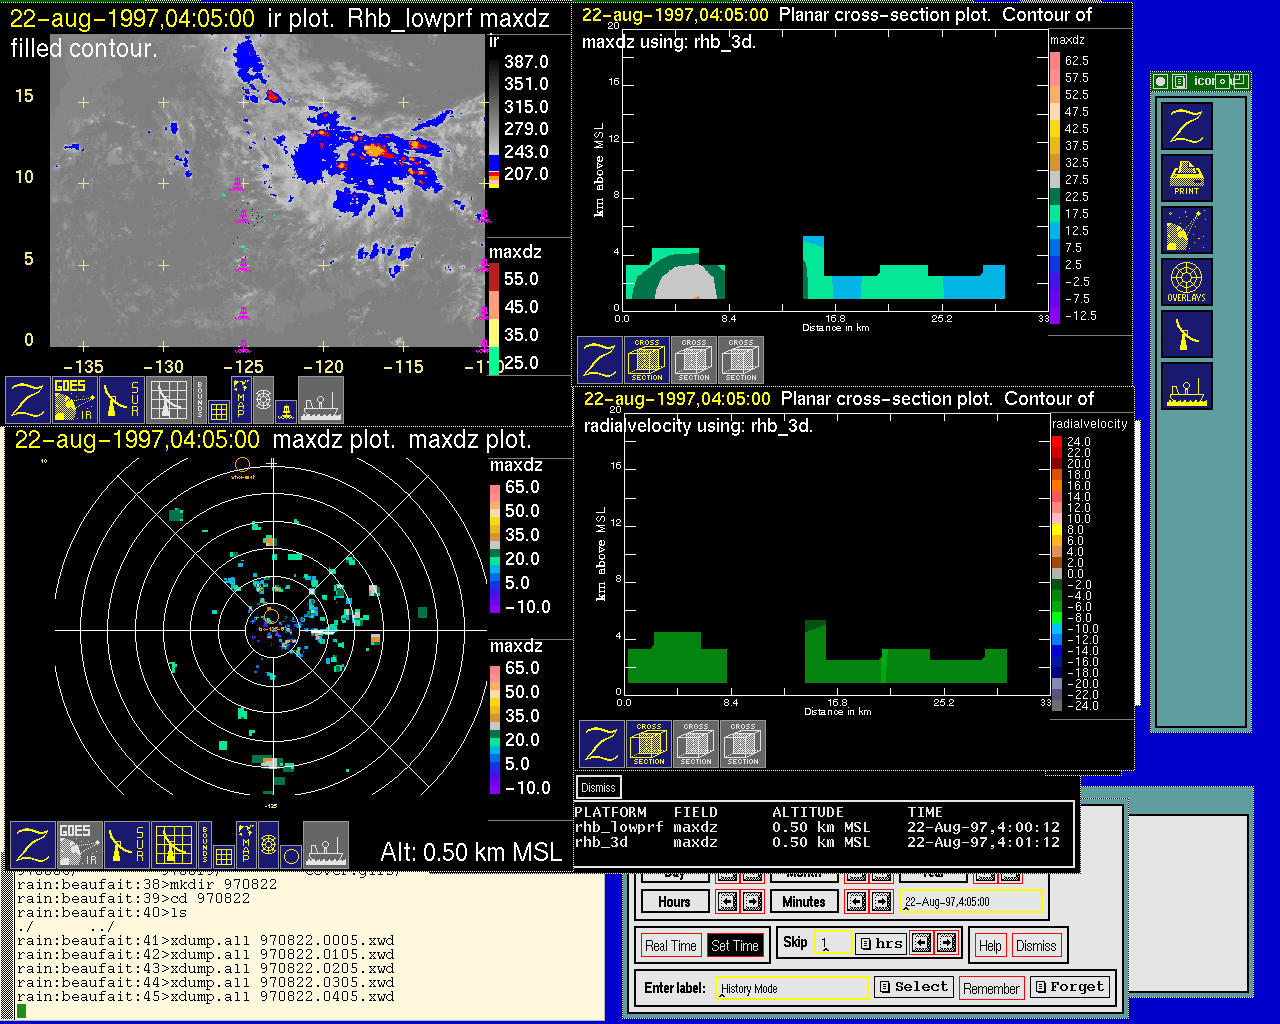Open the hrs skip units dropdown
This screenshot has width=1280, height=1024.
coord(881,943)
